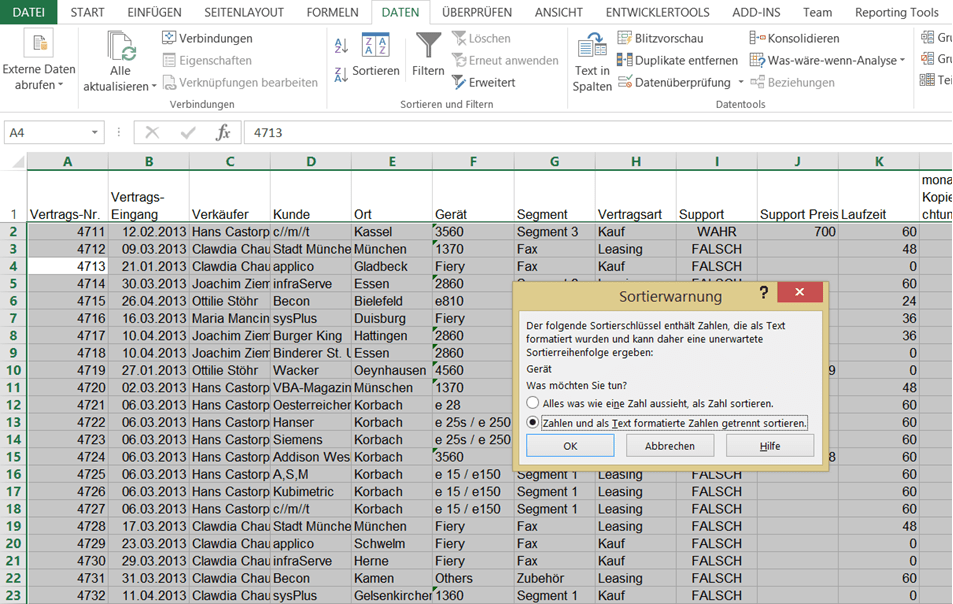Confirm the sort warning with OK

(570, 445)
